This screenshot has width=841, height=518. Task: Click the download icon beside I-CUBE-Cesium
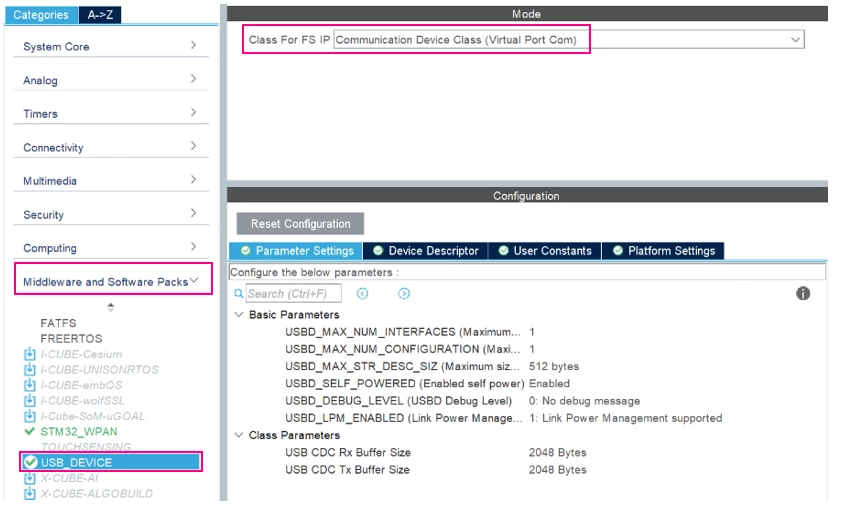pos(29,354)
